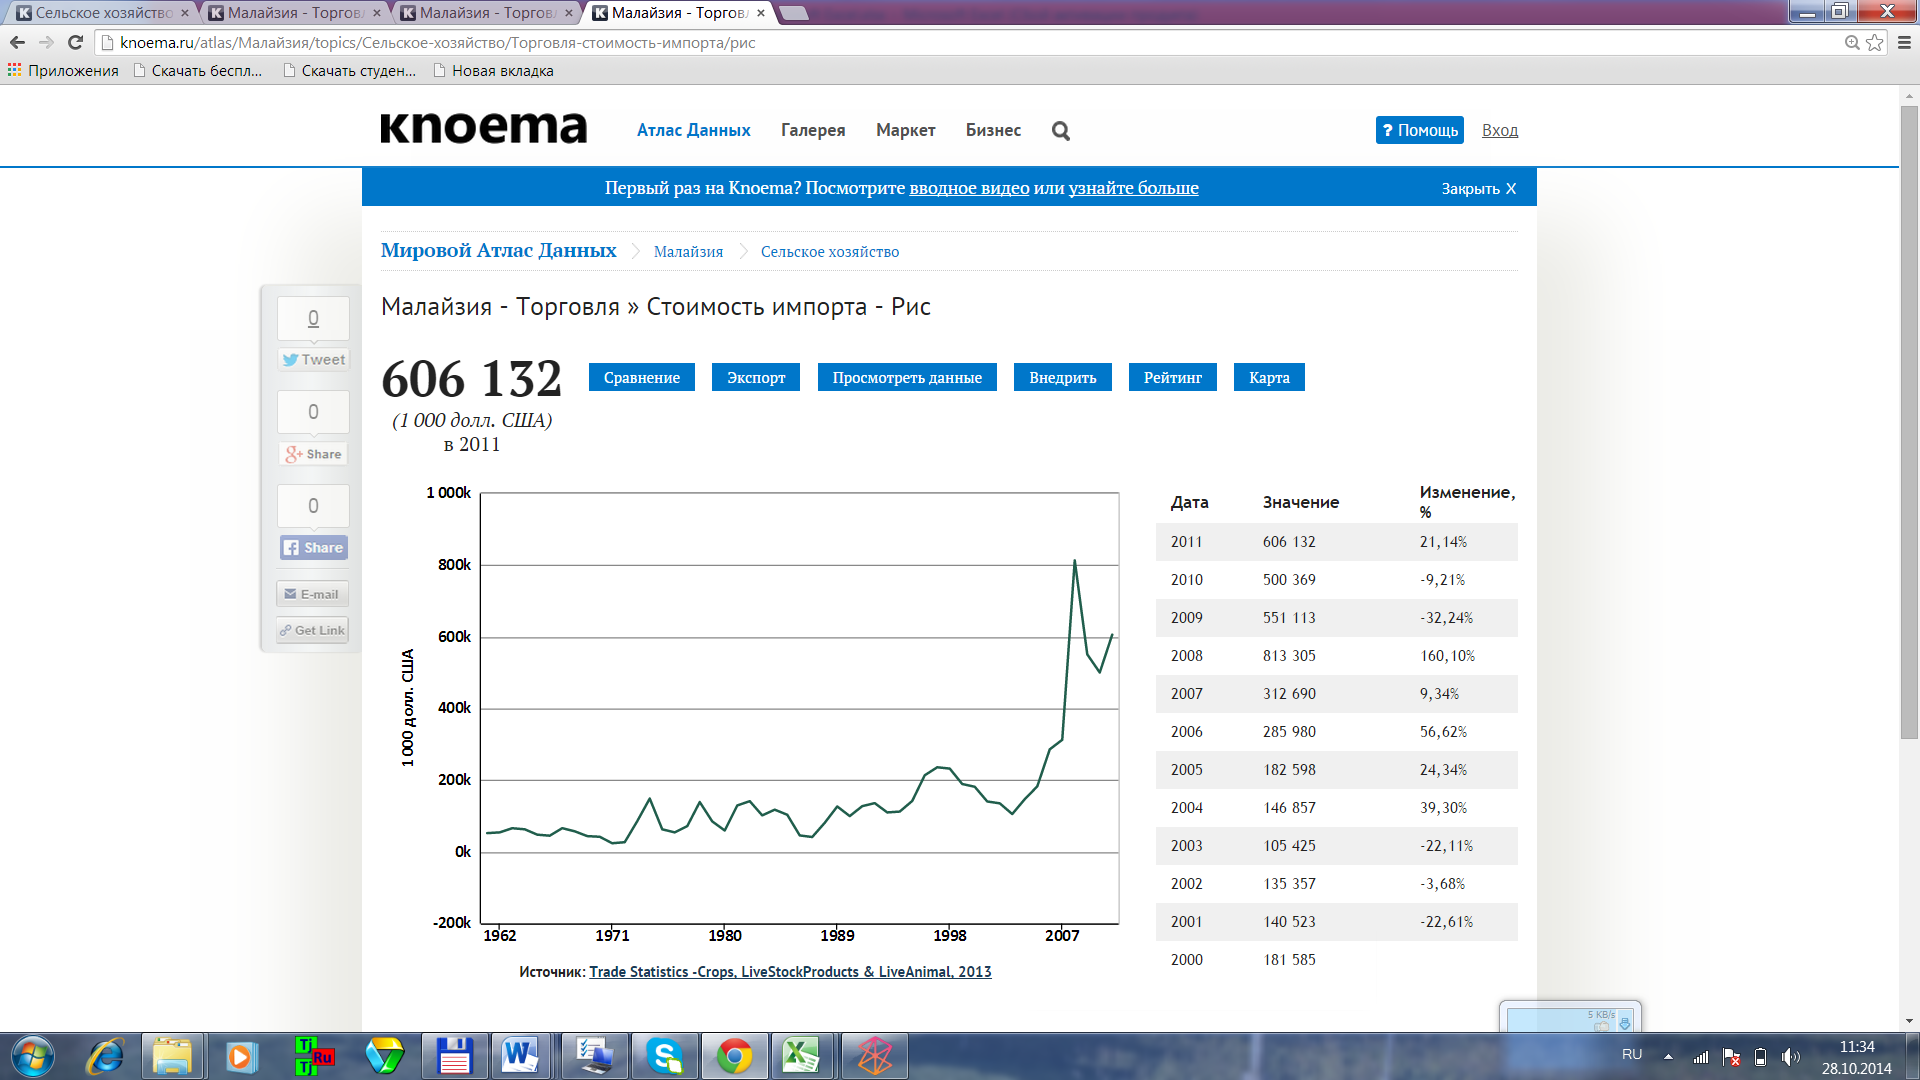Open Chrome menu hamburger icon
This screenshot has height=1080, width=1920.
pos(1904,42)
